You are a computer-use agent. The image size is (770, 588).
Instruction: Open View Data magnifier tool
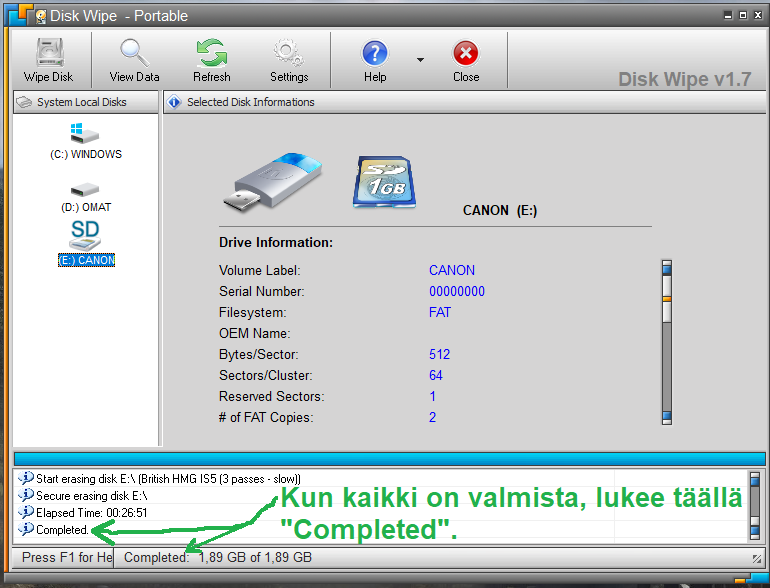pos(134,60)
